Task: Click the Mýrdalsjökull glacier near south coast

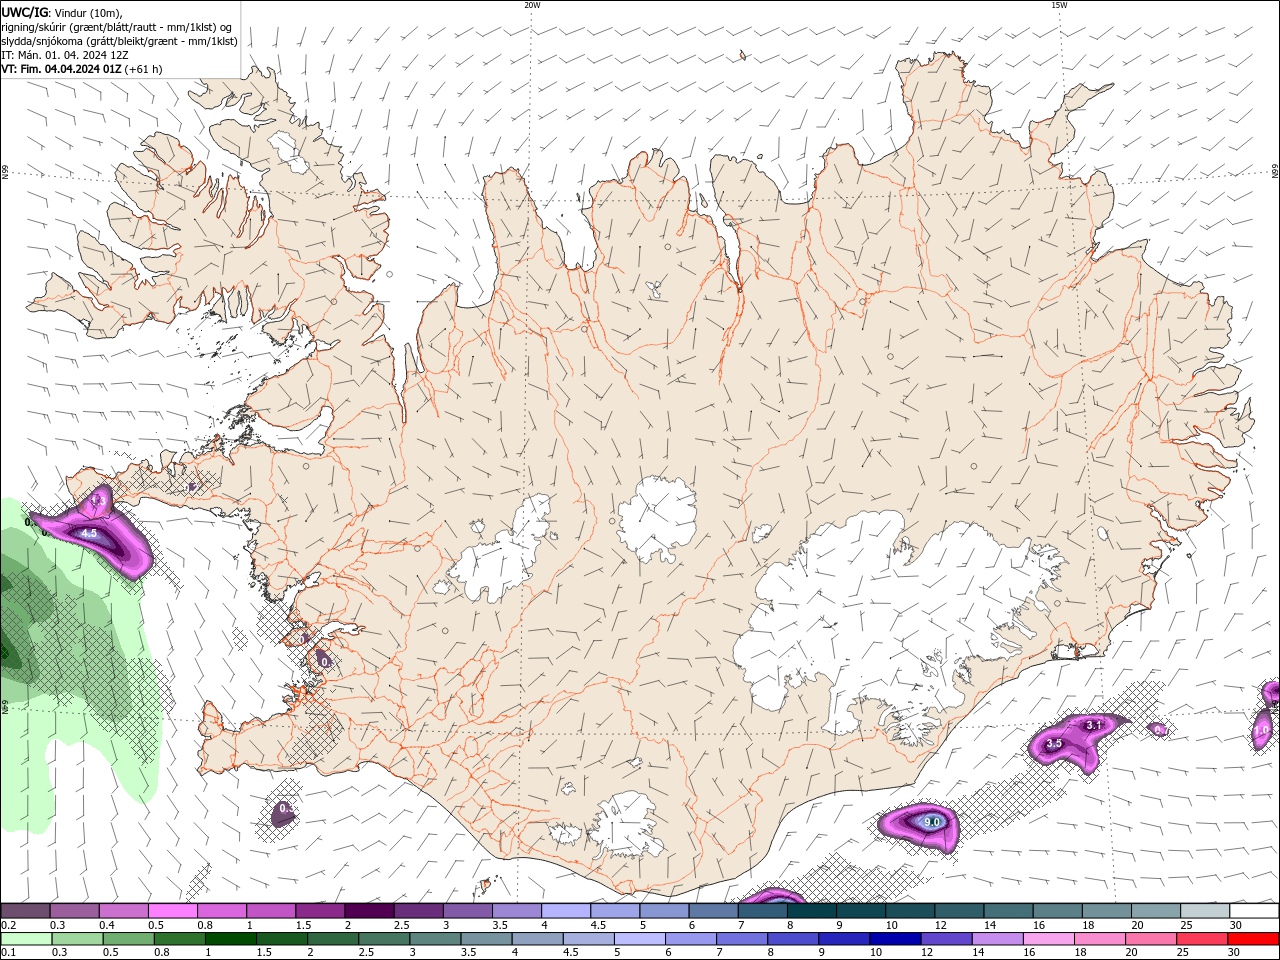Action: pos(625,825)
